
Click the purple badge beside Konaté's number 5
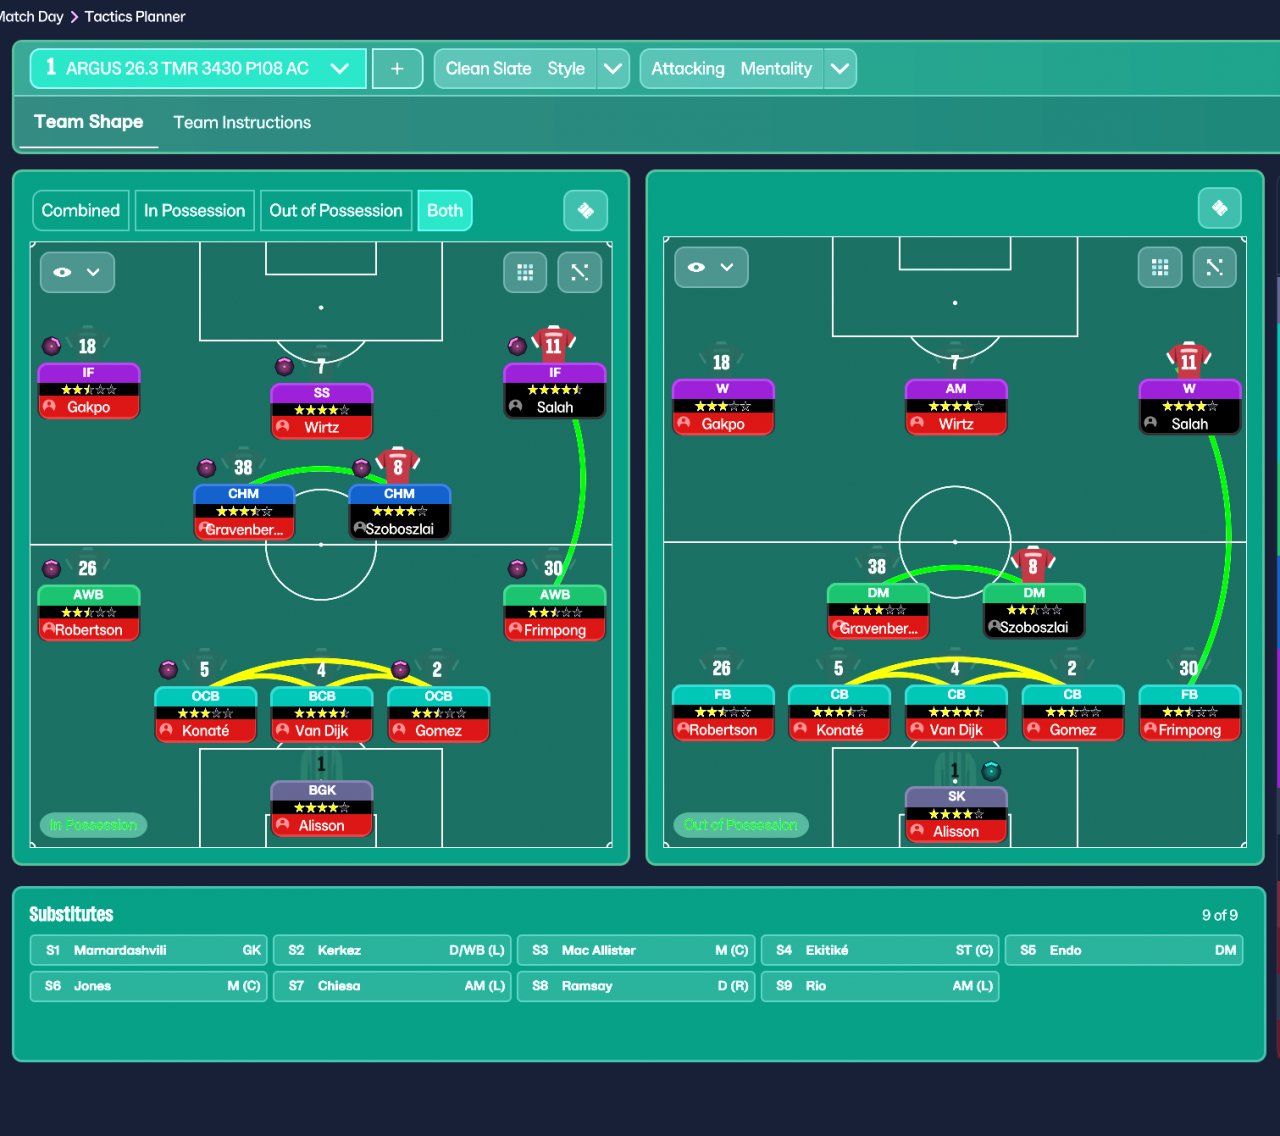pos(168,669)
